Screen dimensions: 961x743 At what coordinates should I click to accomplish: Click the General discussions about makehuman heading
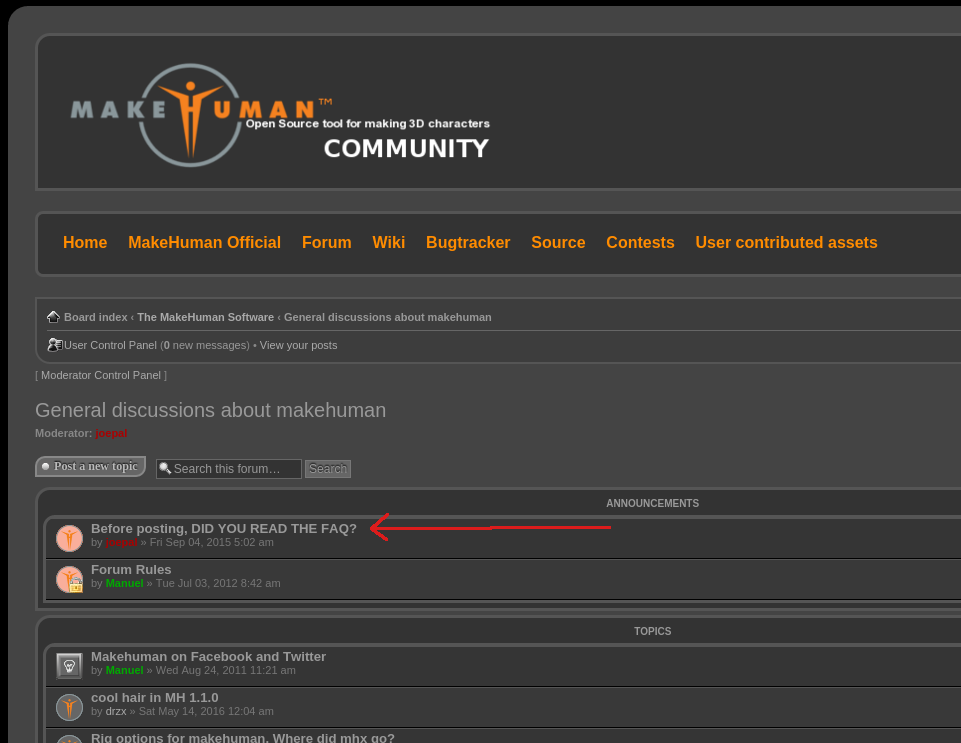(210, 410)
